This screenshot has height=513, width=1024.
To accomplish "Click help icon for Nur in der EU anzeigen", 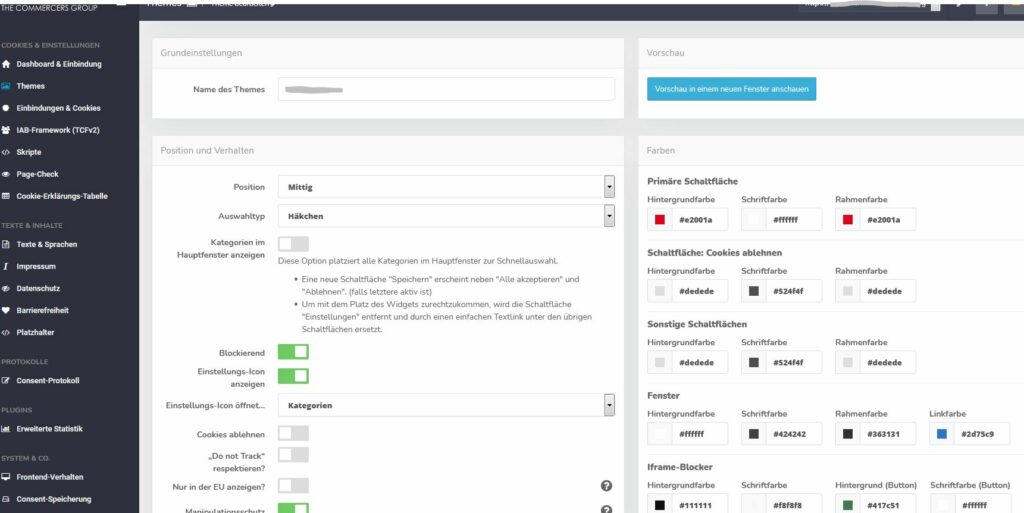I will (x=606, y=486).
